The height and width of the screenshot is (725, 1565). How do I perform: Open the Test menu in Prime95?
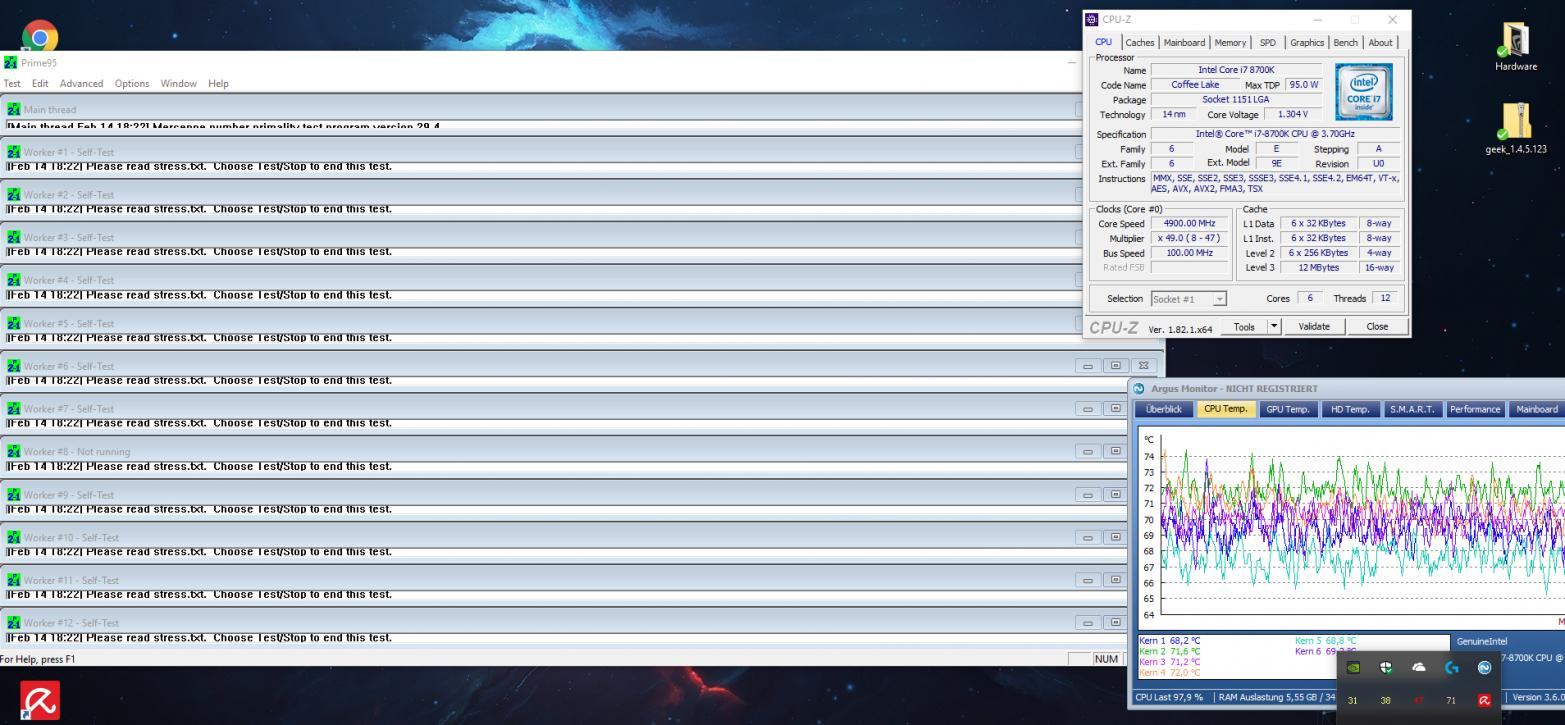click(12, 83)
